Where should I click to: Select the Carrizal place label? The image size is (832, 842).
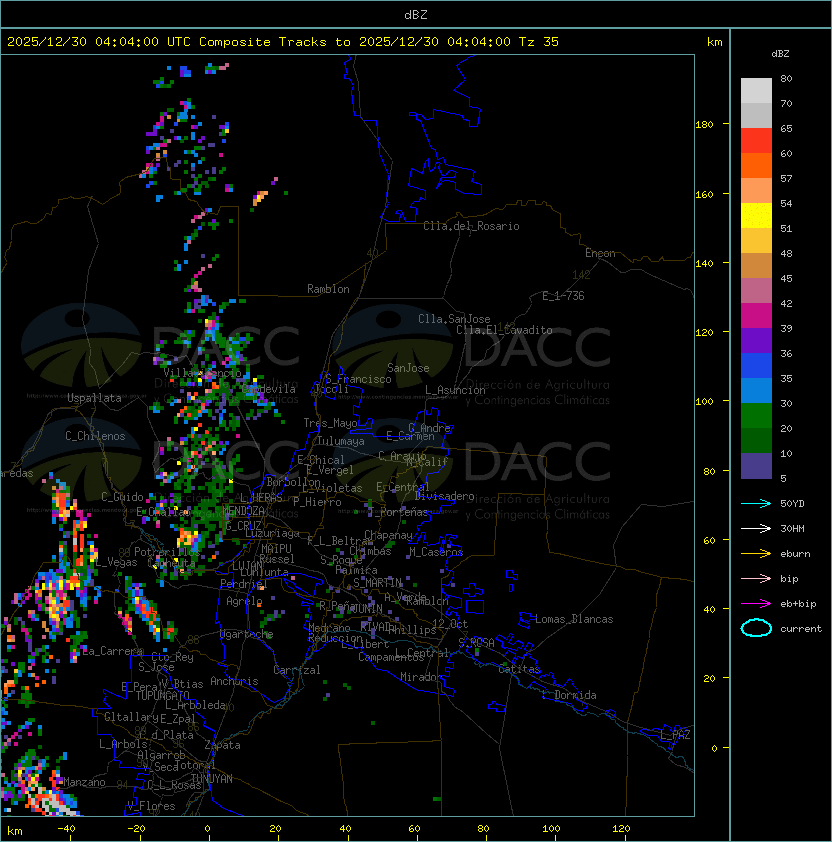[296, 670]
